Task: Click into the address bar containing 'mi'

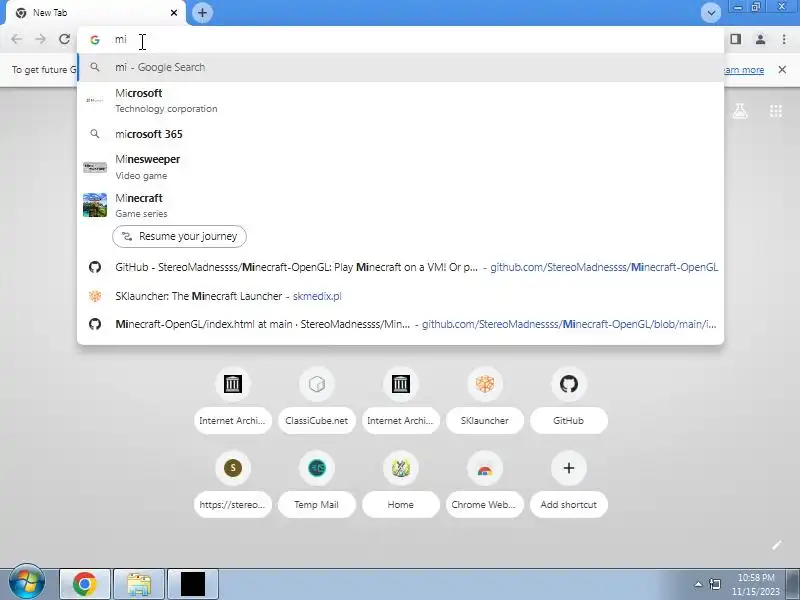Action: (400, 39)
